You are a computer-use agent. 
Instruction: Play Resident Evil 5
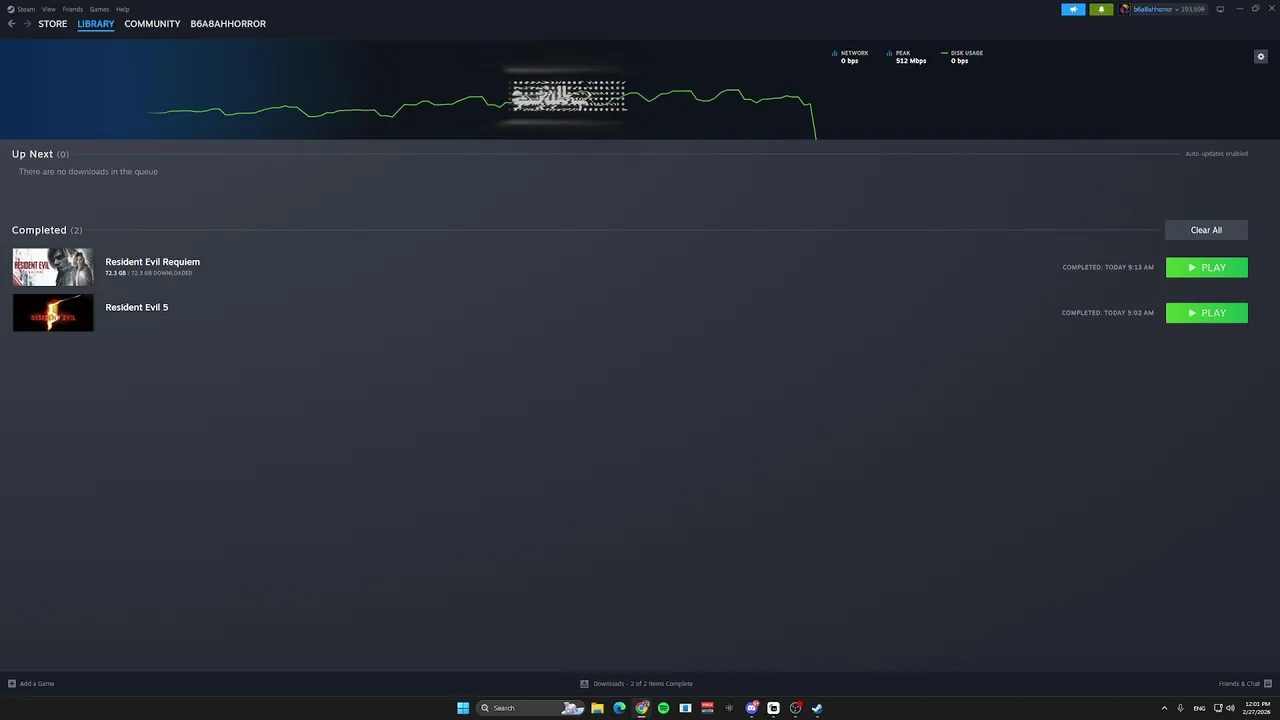coord(1207,313)
